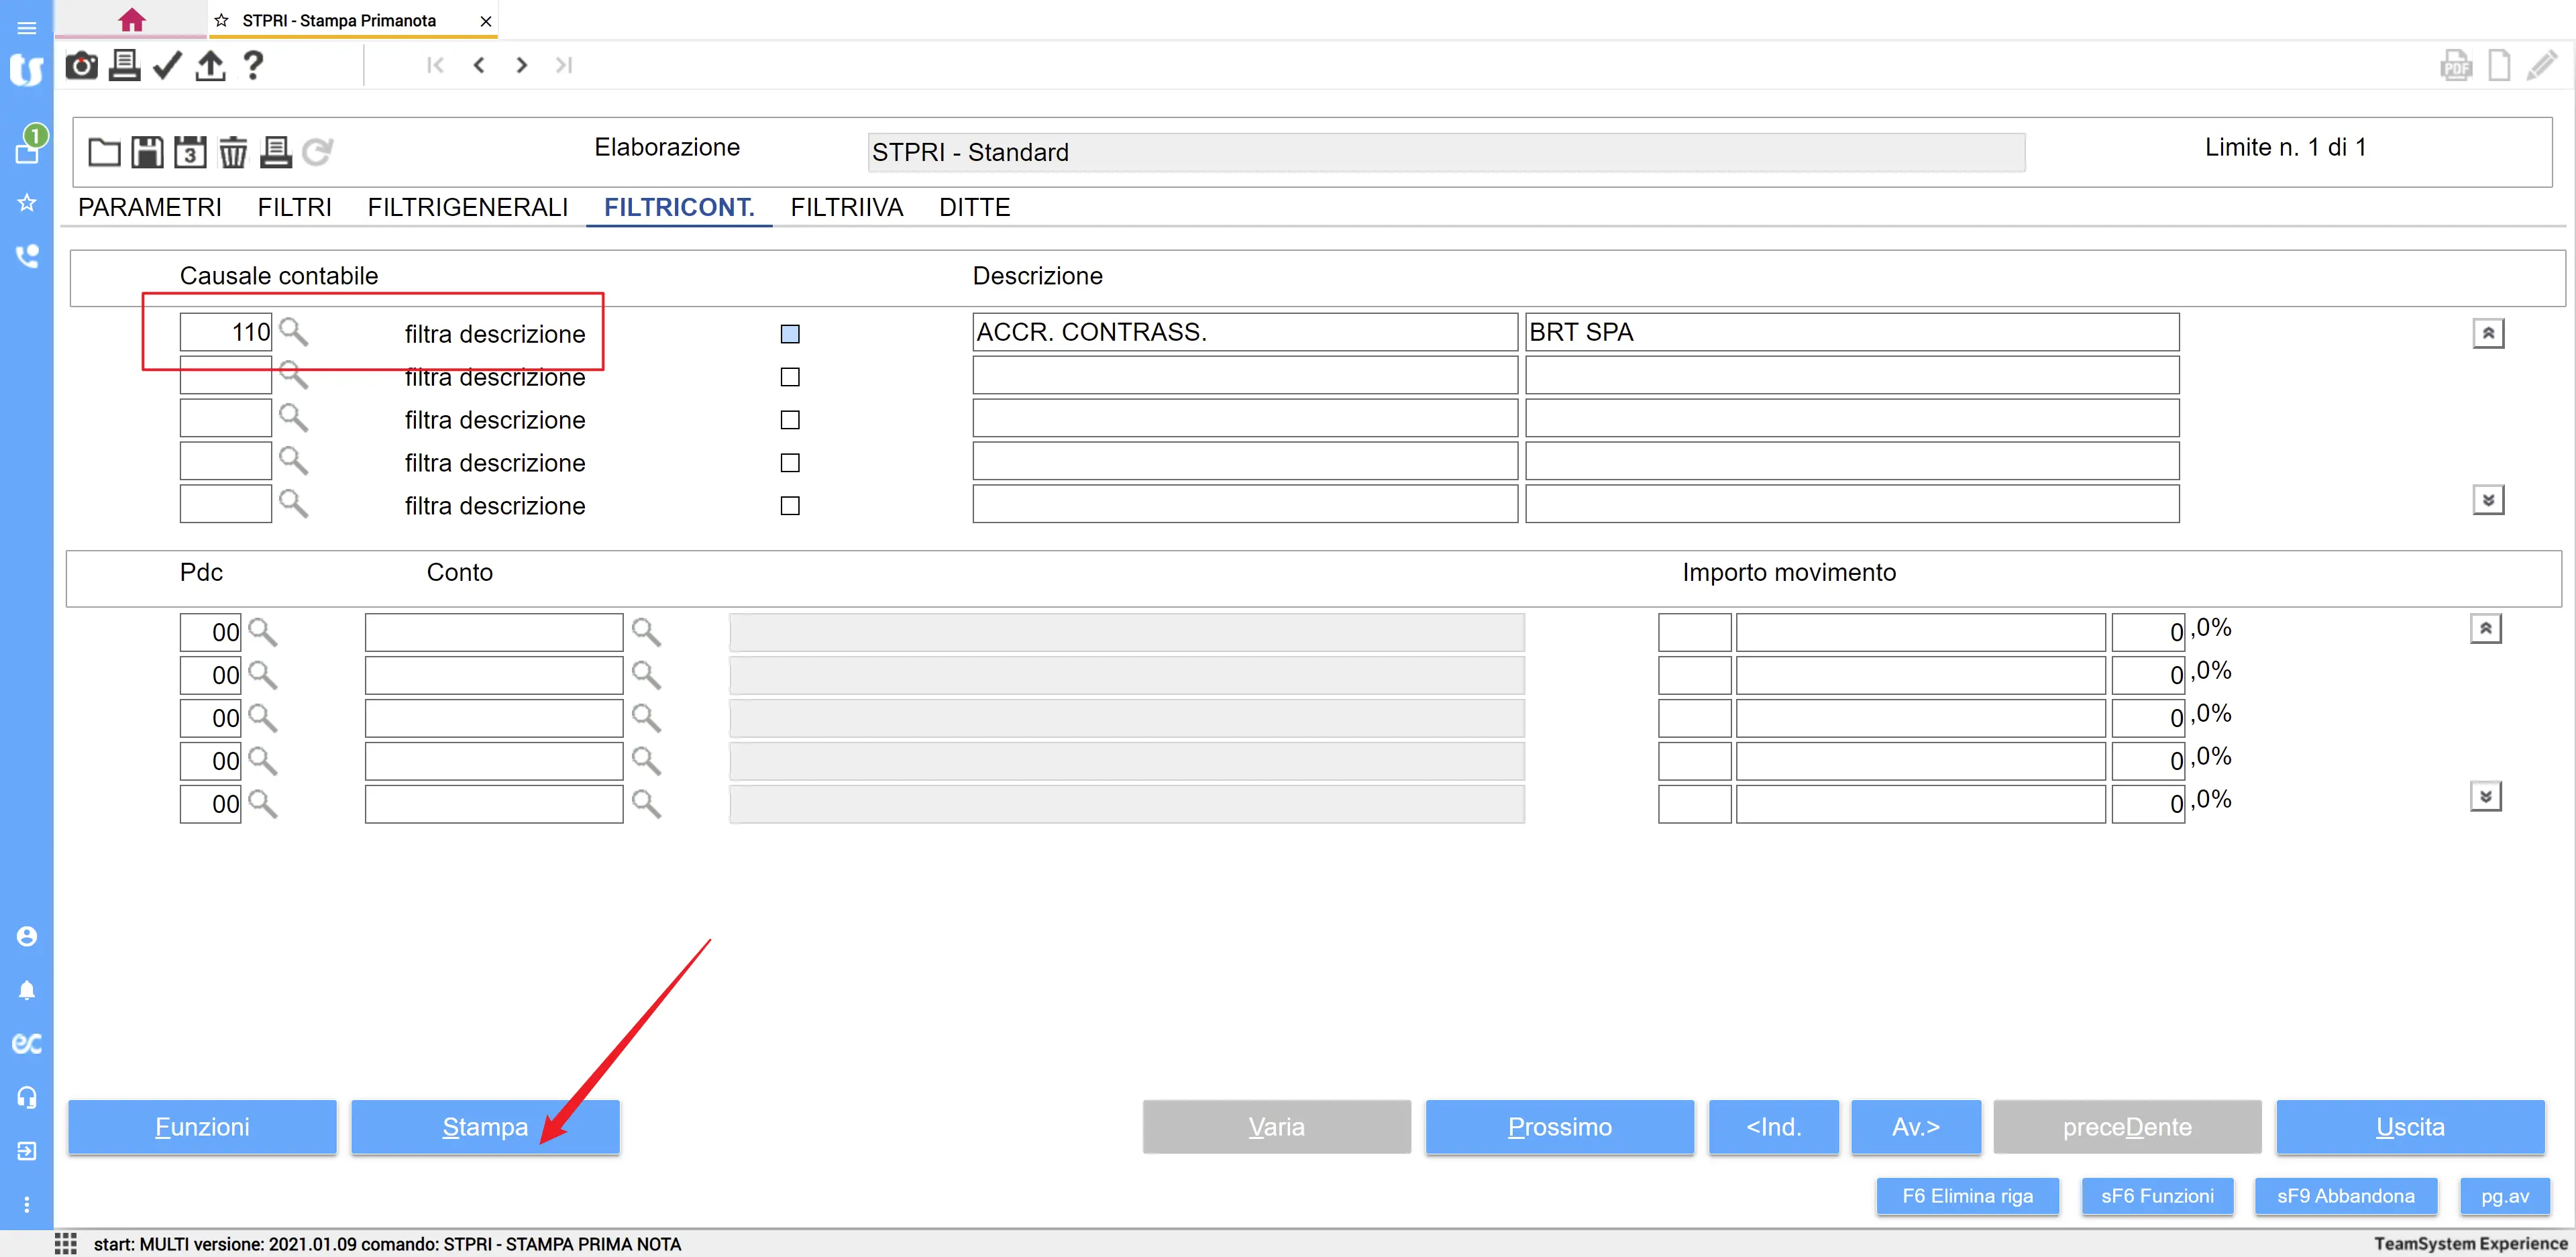Click the floppy disk save icon
The image size is (2576, 1257).
(x=147, y=152)
